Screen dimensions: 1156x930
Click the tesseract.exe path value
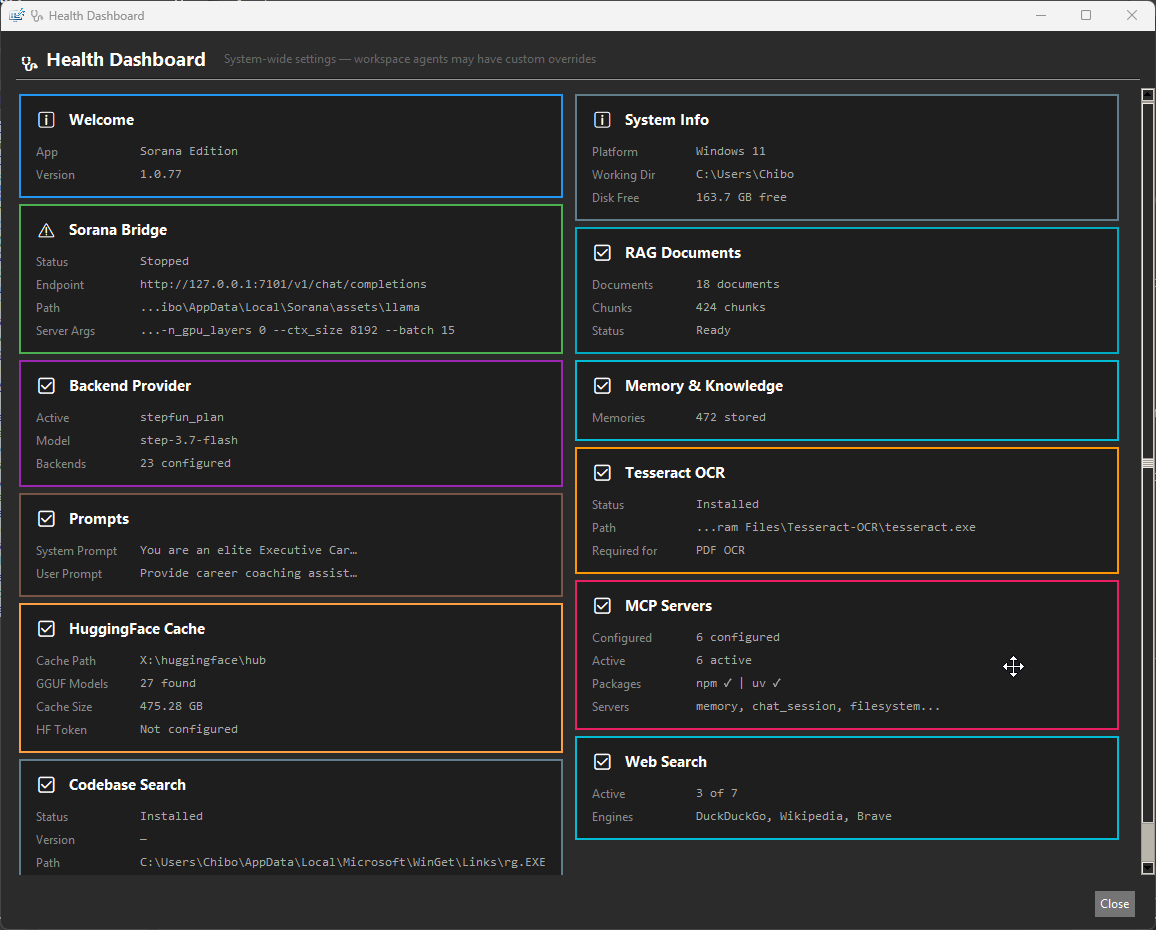pos(835,527)
